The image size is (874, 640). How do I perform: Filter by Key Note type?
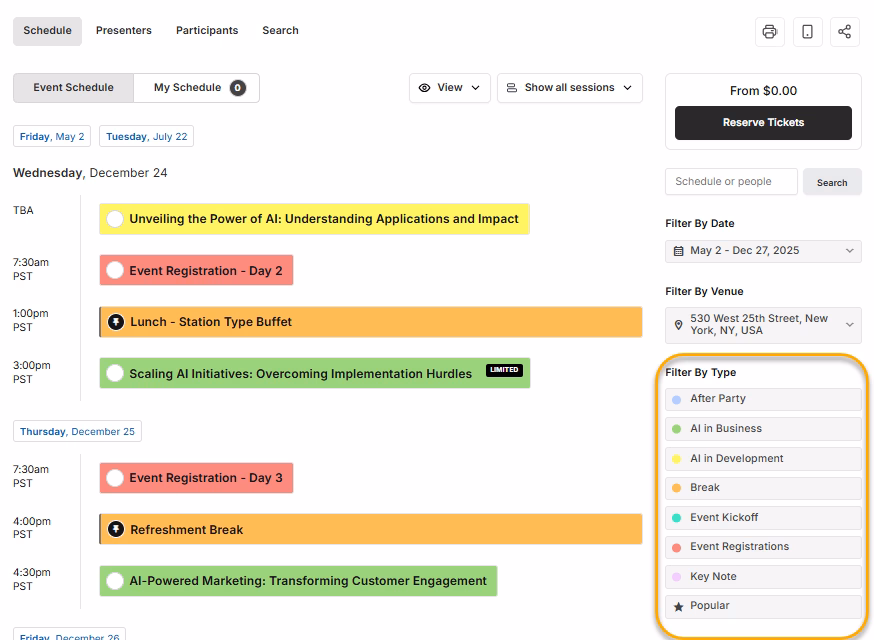tap(763, 576)
